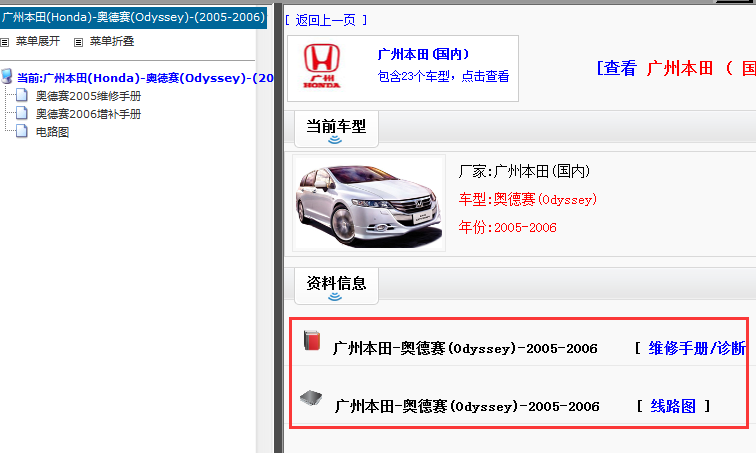Click the title bar 广州本田(Honda)-奥德赛(Odyssey)
The height and width of the screenshot is (453, 756).
click(x=134, y=17)
